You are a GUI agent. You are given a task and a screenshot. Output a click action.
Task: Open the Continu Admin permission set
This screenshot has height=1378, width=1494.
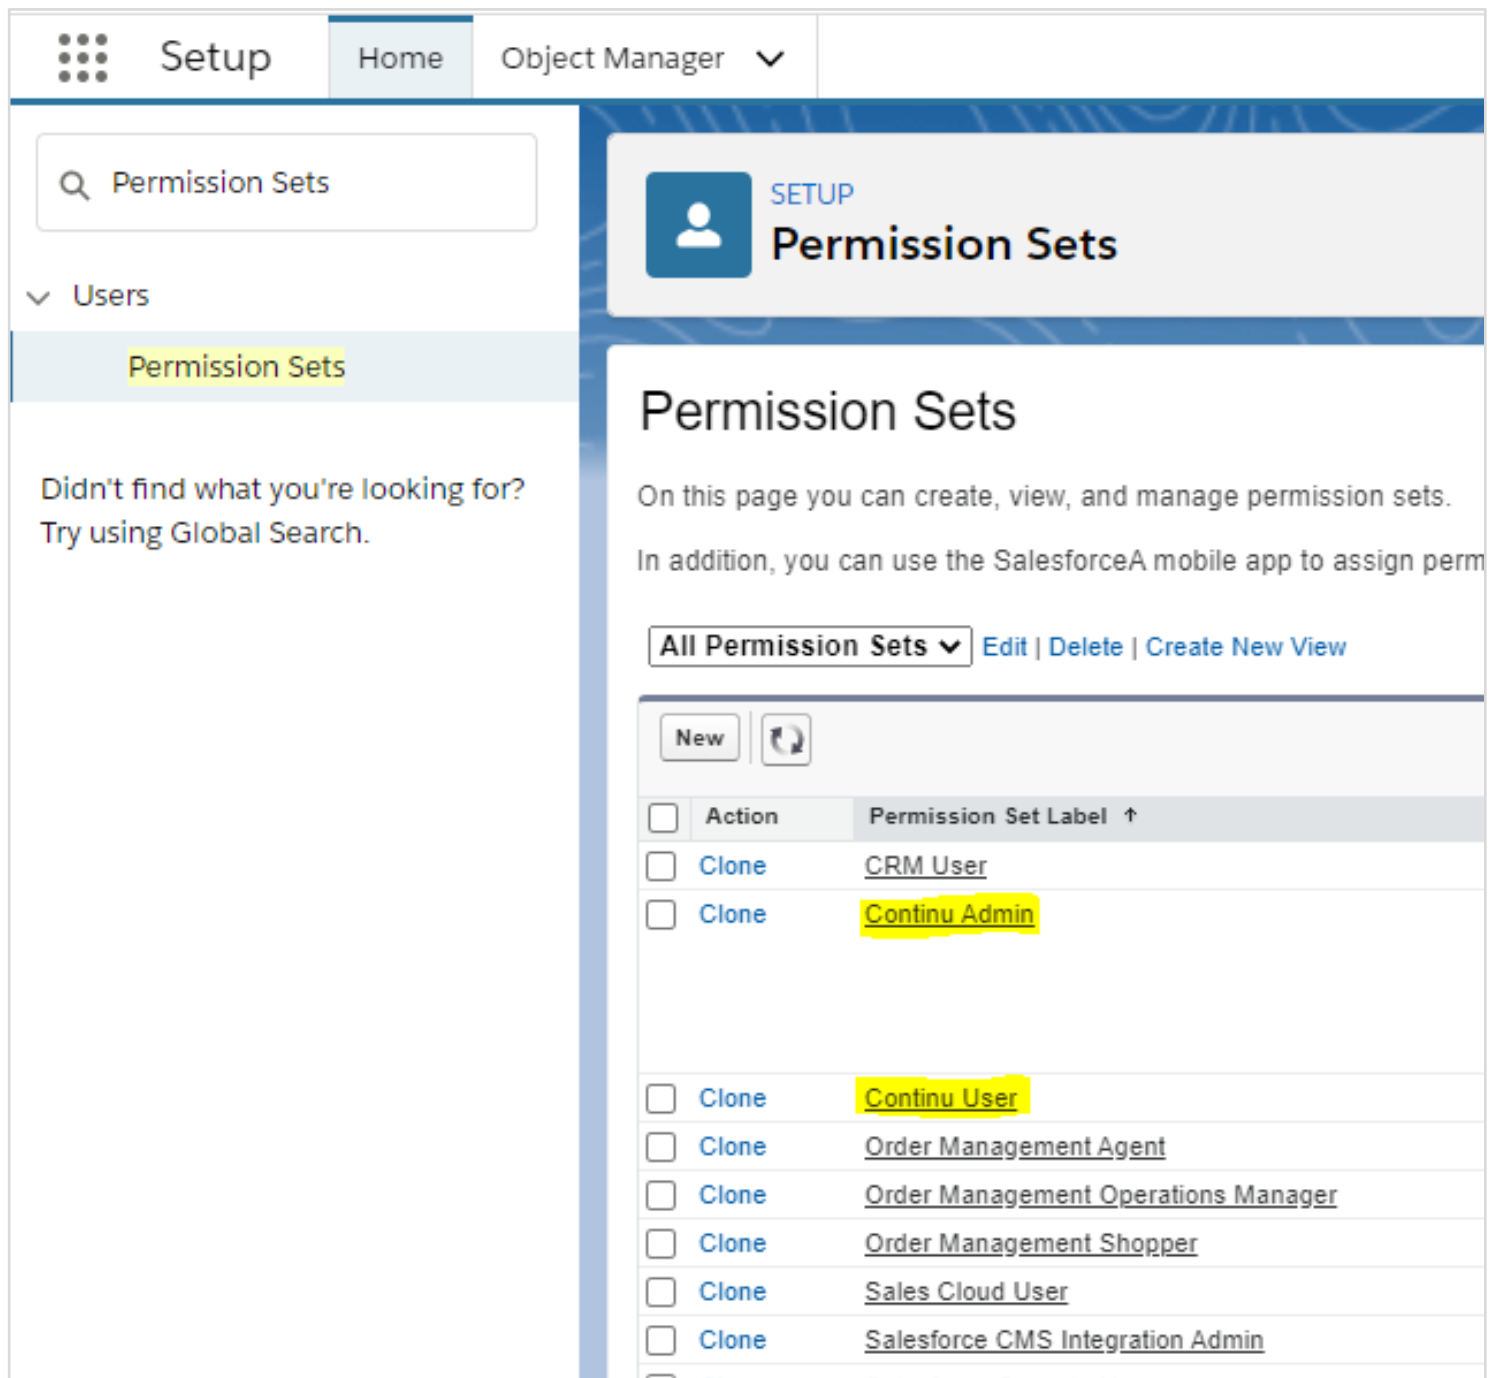[x=948, y=914]
